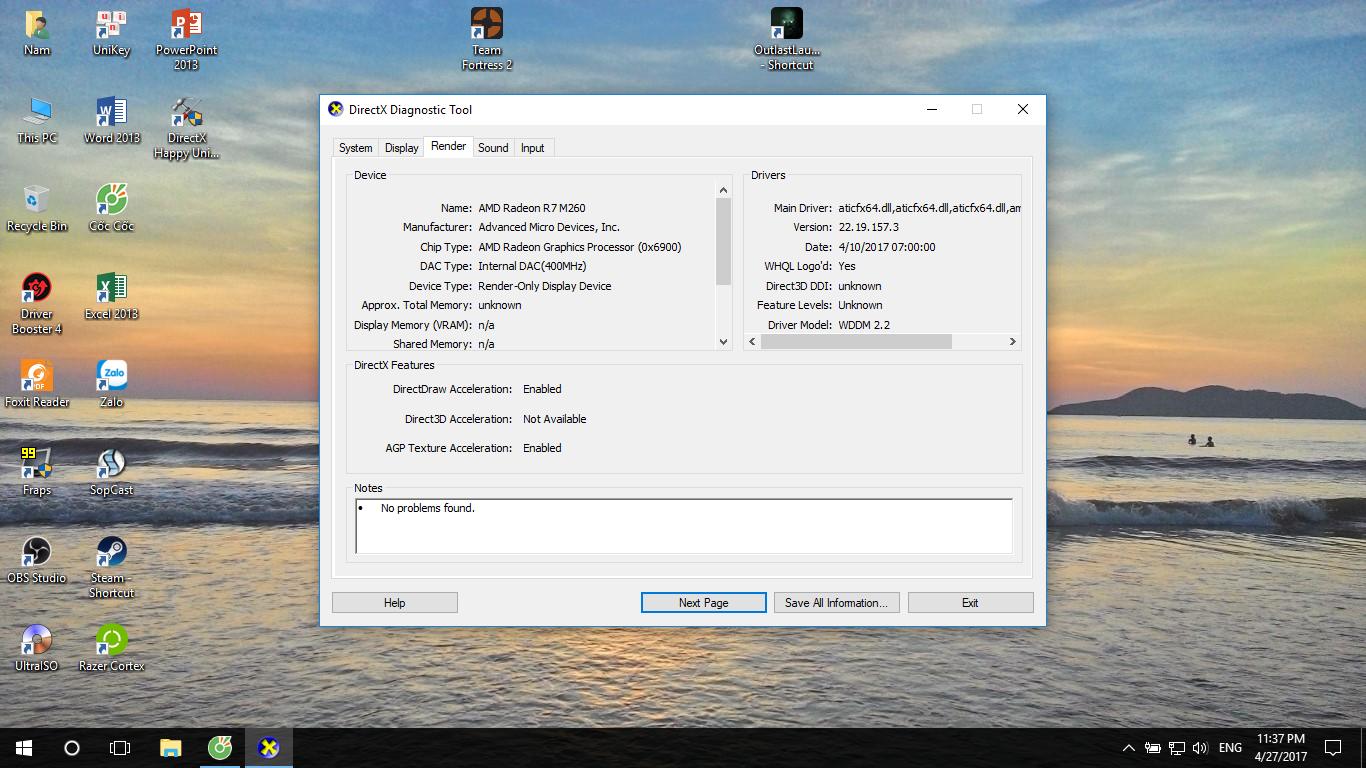Click the Drivers panel scroll right arrow
This screenshot has height=768, width=1366.
[x=1012, y=342]
